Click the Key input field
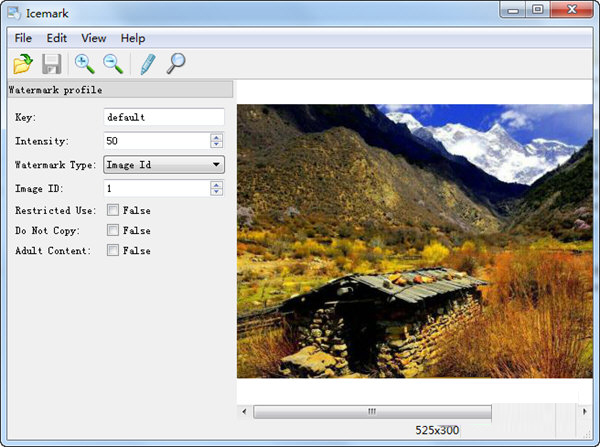 [x=164, y=117]
